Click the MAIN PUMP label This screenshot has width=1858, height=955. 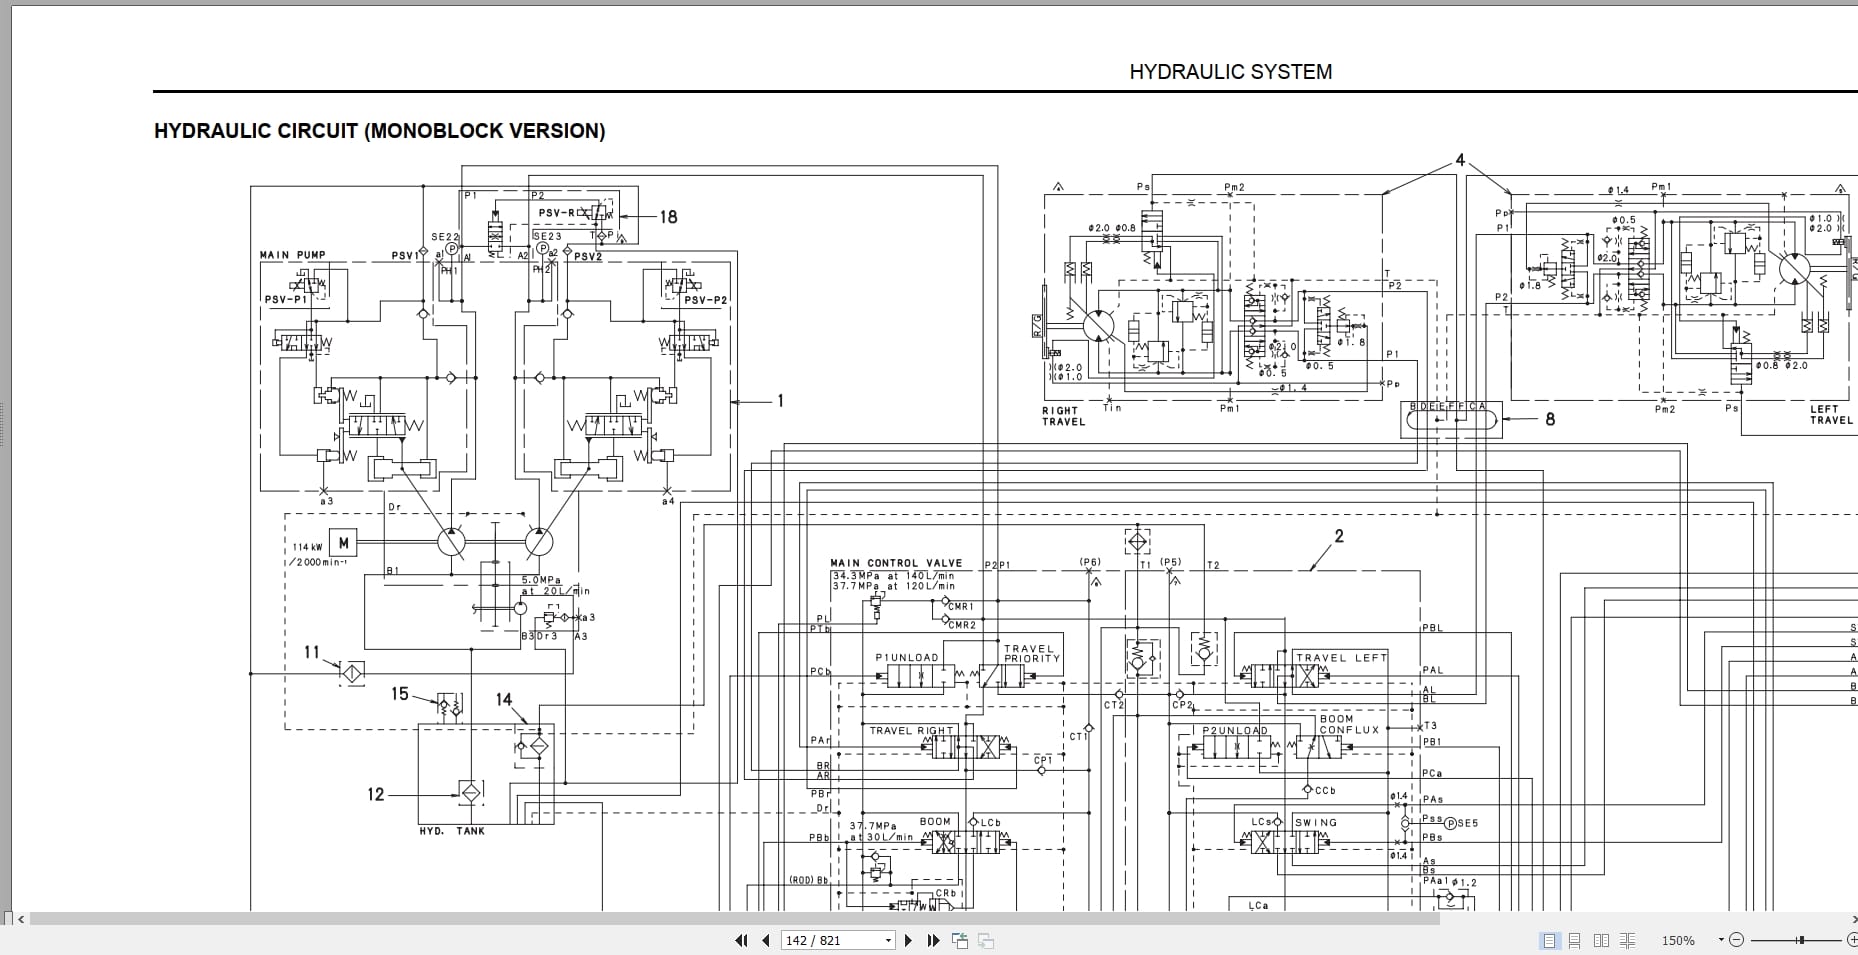coord(293,255)
